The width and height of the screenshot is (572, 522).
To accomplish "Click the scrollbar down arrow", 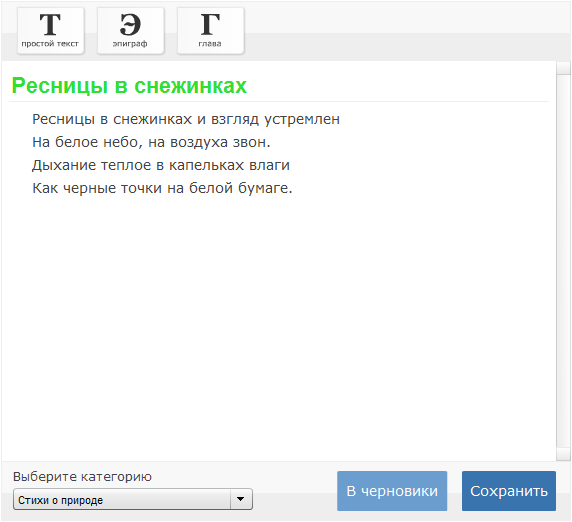I will [x=563, y=454].
